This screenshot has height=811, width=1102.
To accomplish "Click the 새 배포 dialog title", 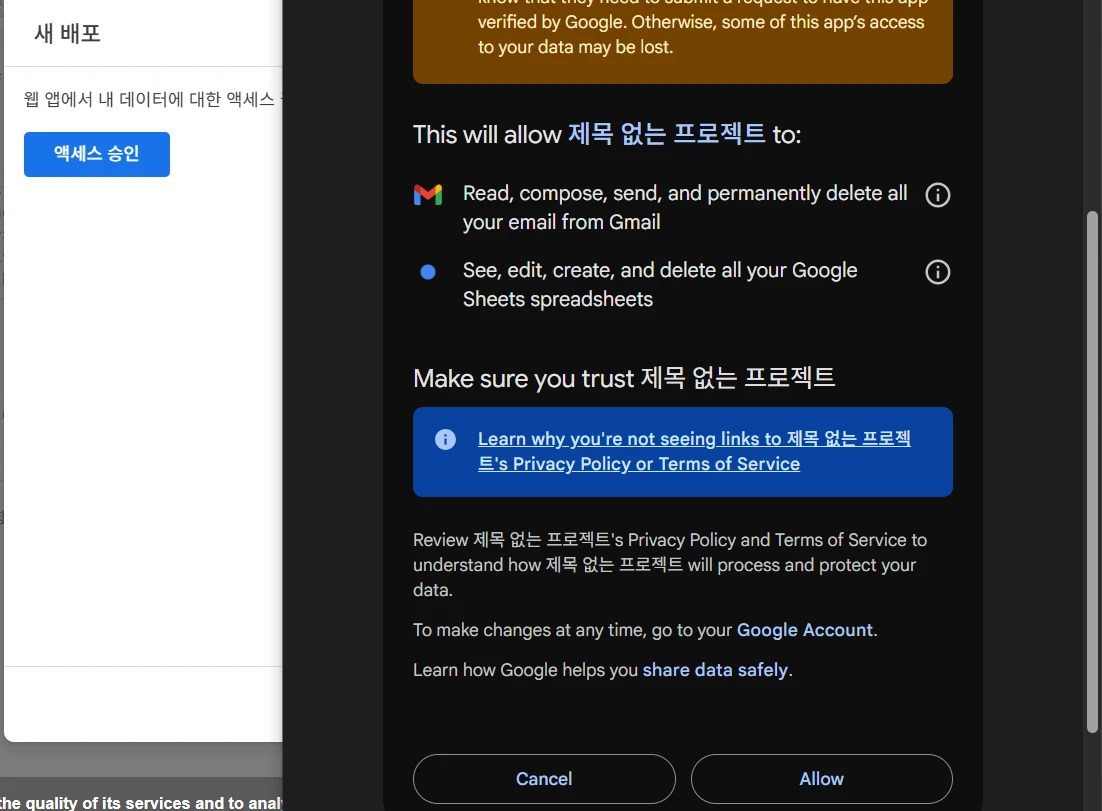I will [67, 33].
